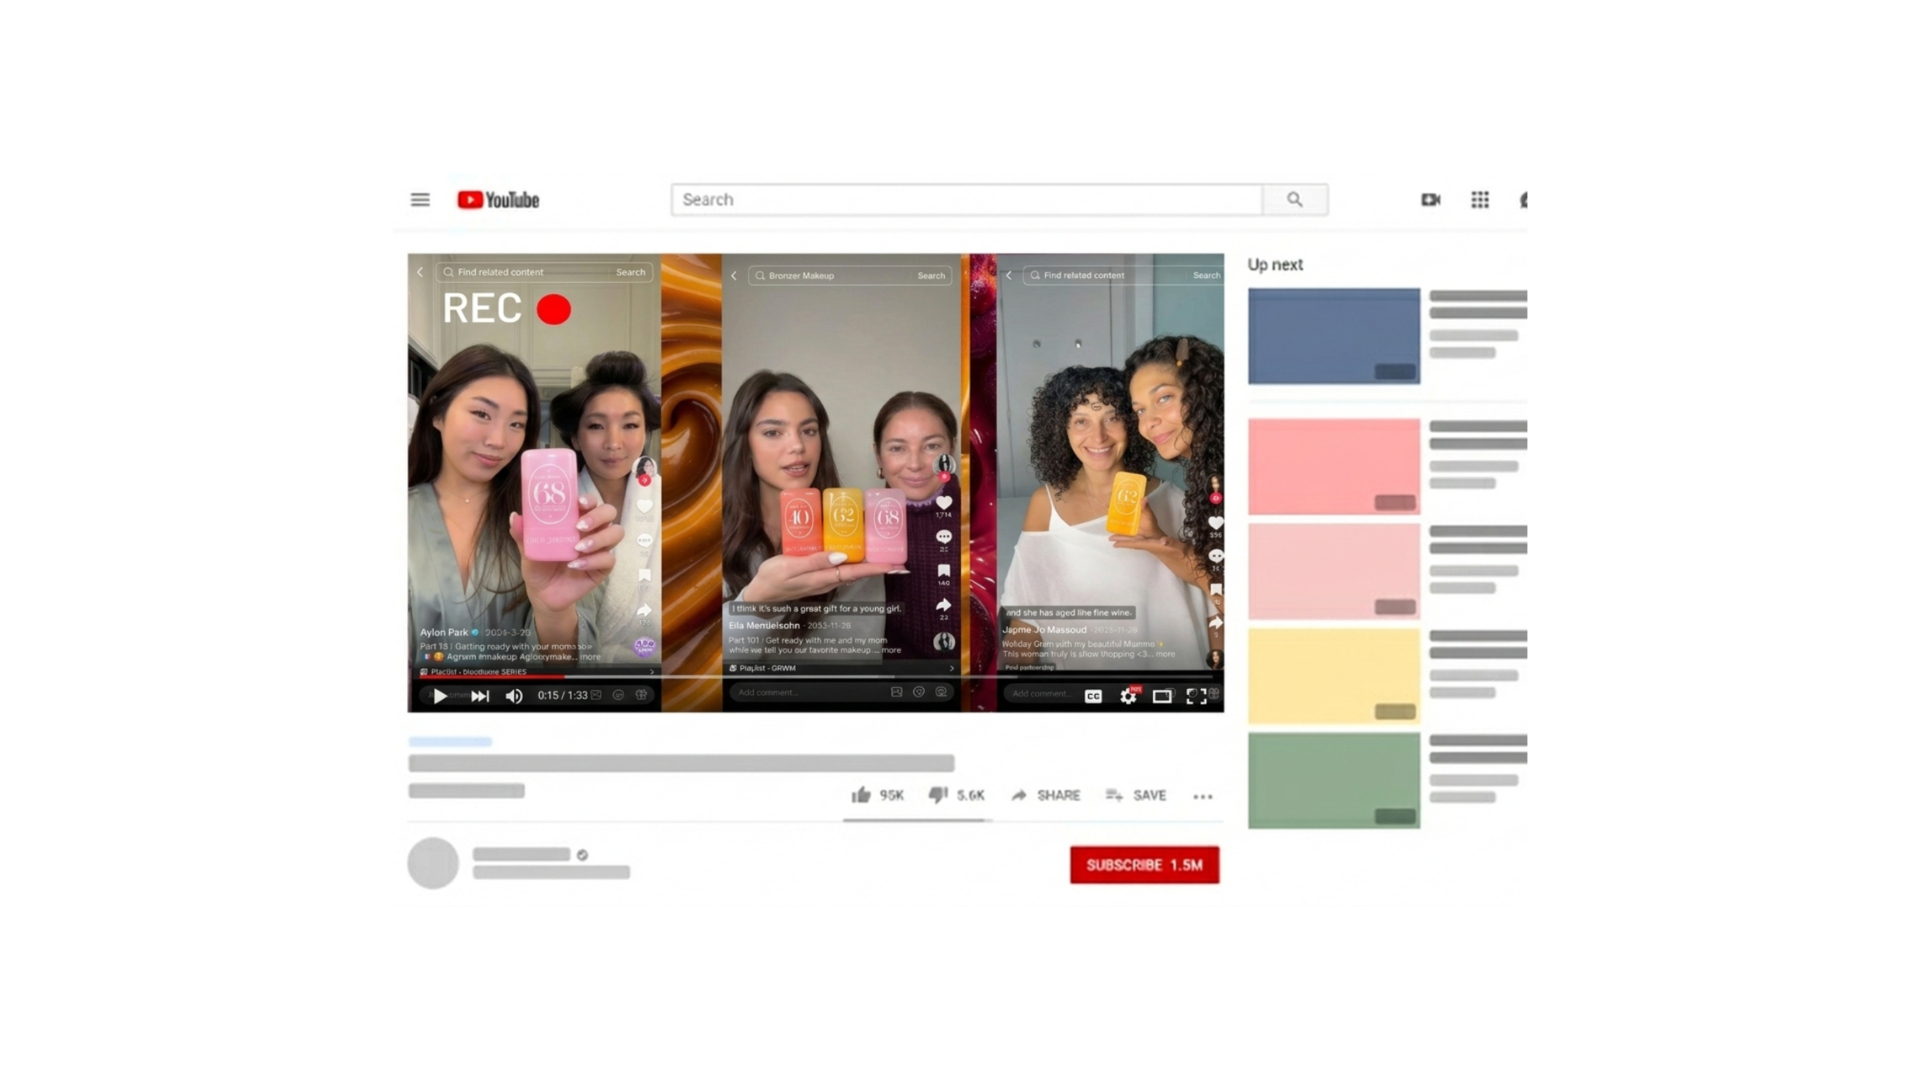Click the red video progress bar
This screenshot has width=1920, height=1080.
coord(490,677)
